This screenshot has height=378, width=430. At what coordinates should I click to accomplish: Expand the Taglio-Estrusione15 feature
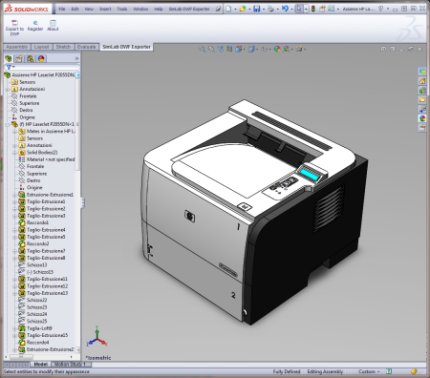(14, 335)
